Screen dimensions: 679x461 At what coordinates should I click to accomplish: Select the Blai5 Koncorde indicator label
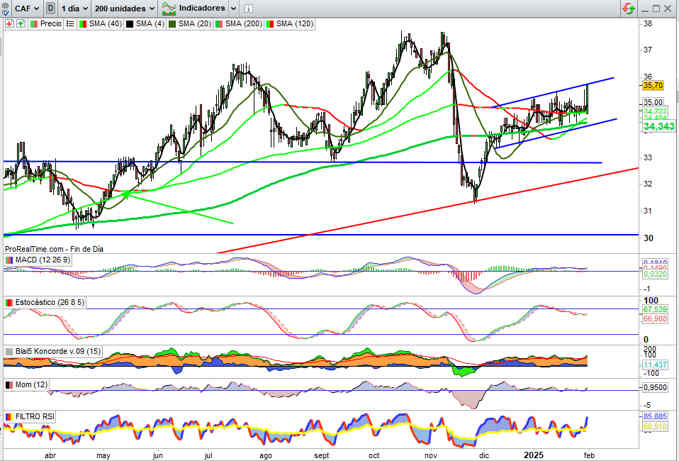point(48,351)
